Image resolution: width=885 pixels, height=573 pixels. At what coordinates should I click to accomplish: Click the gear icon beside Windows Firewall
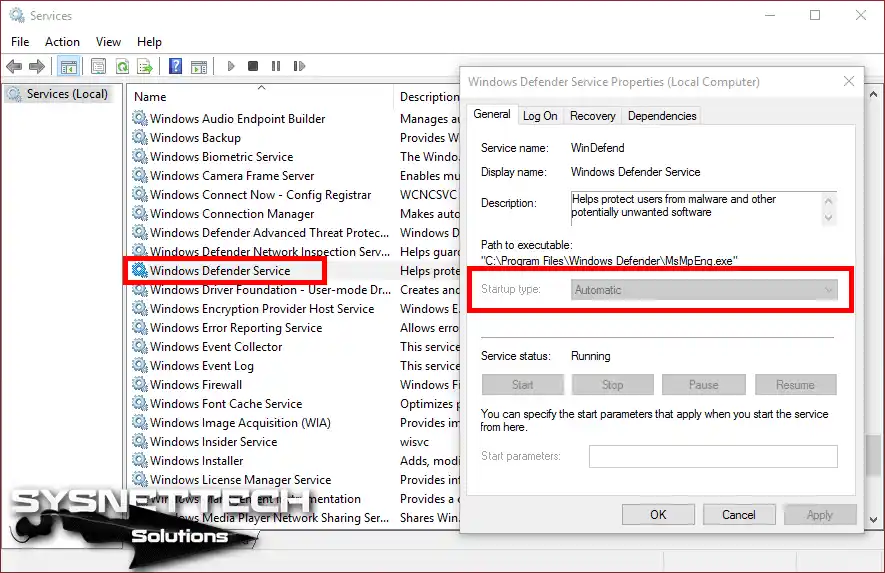(x=139, y=384)
